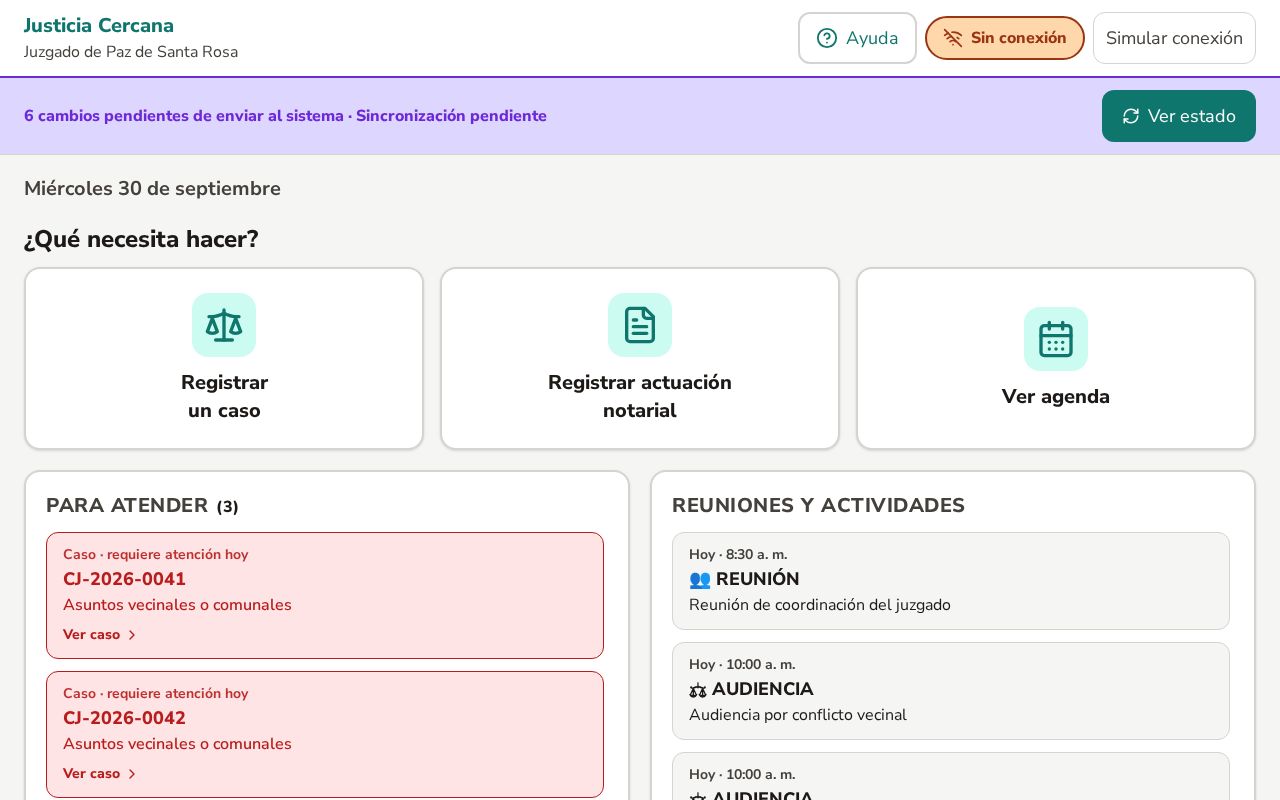This screenshot has height=800, width=1280.
Task: Click the calendar icon for Ver agenda
Action: point(1056,339)
